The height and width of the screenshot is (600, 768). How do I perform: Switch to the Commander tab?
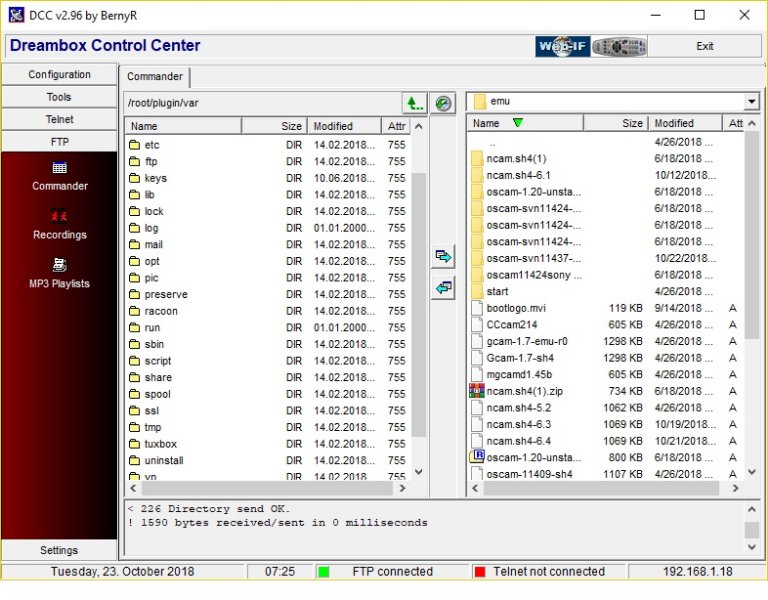point(155,77)
